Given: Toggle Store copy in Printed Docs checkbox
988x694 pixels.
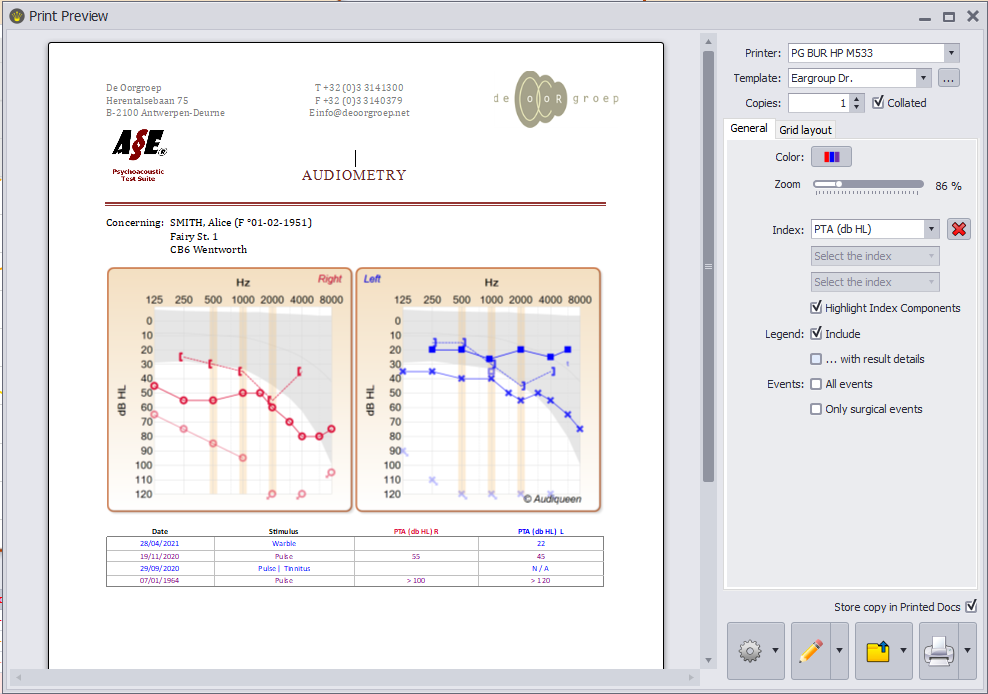Looking at the screenshot, I should [x=971, y=606].
